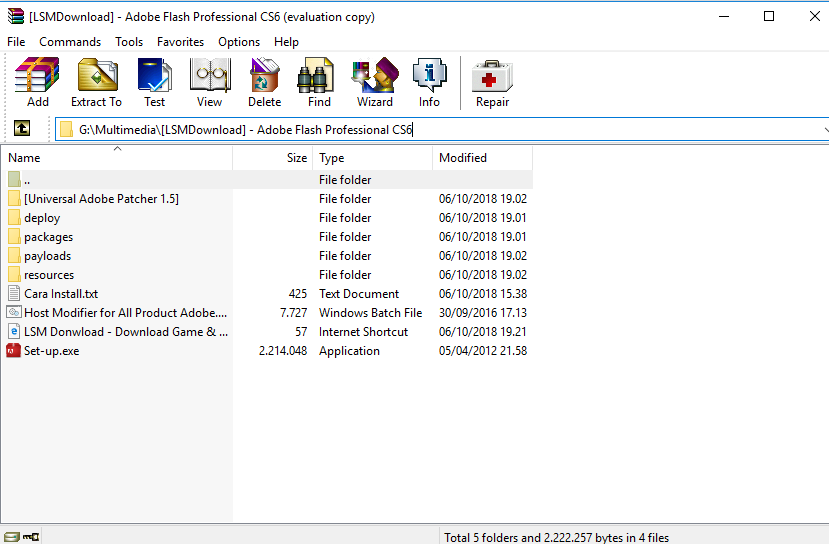Viewport: 829px width, 544px height.
Task: Click the 'Internet Shortcut' type cell
Action: click(x=364, y=331)
